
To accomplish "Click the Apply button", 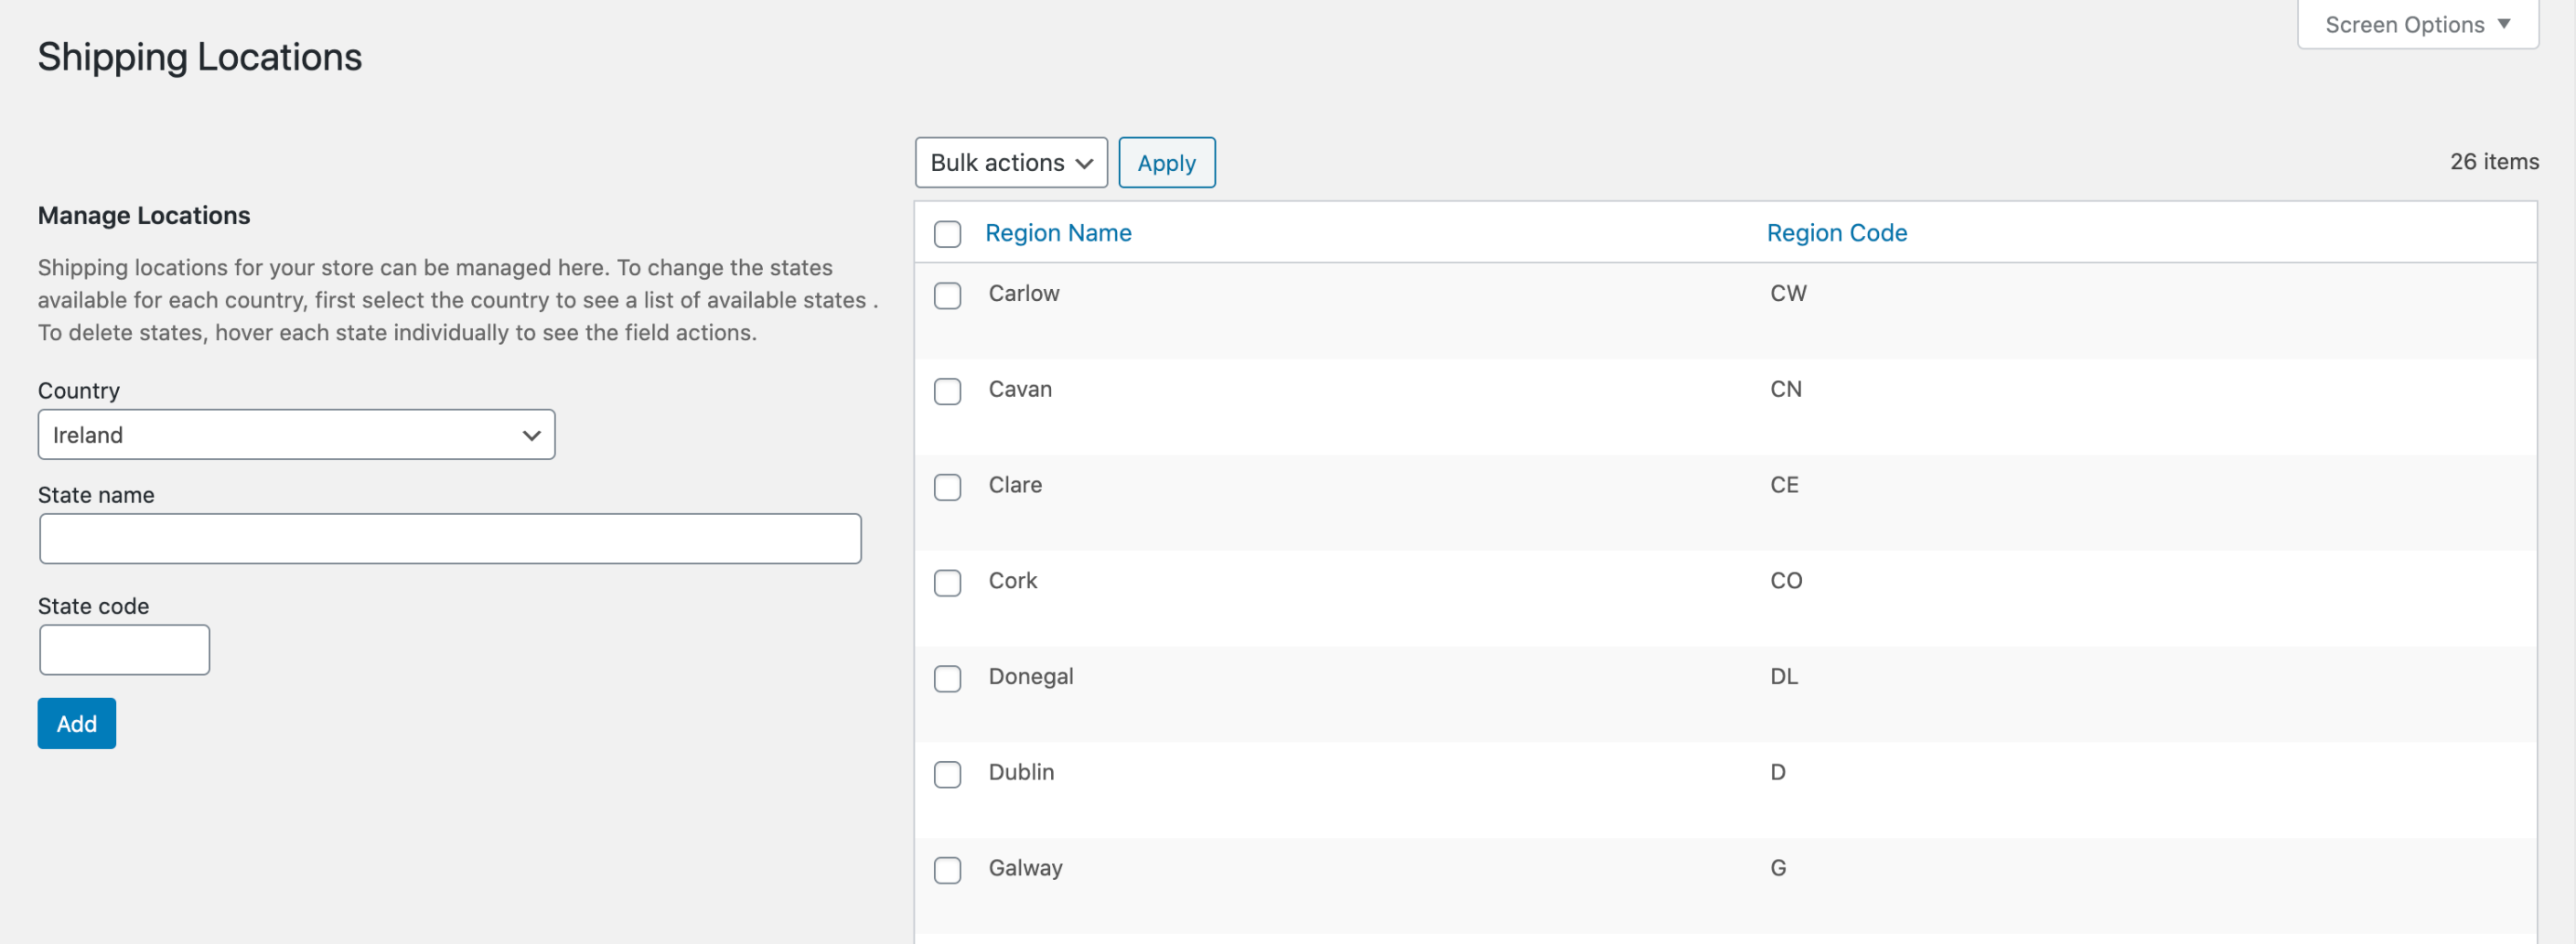I will point(1166,162).
